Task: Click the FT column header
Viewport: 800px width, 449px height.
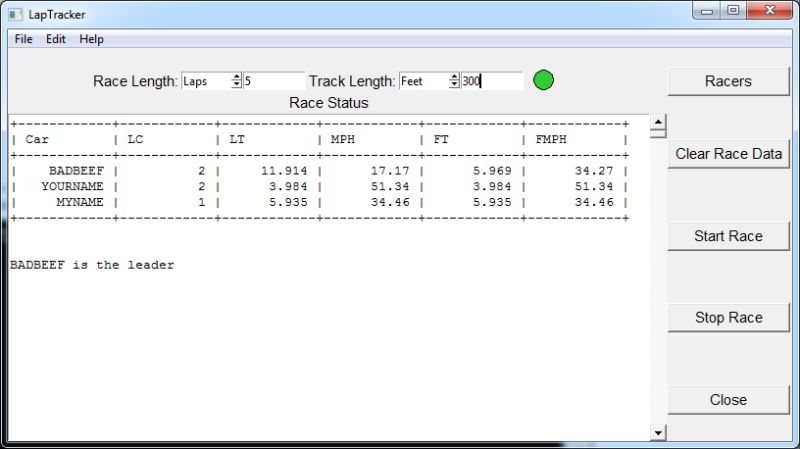Action: (x=441, y=139)
